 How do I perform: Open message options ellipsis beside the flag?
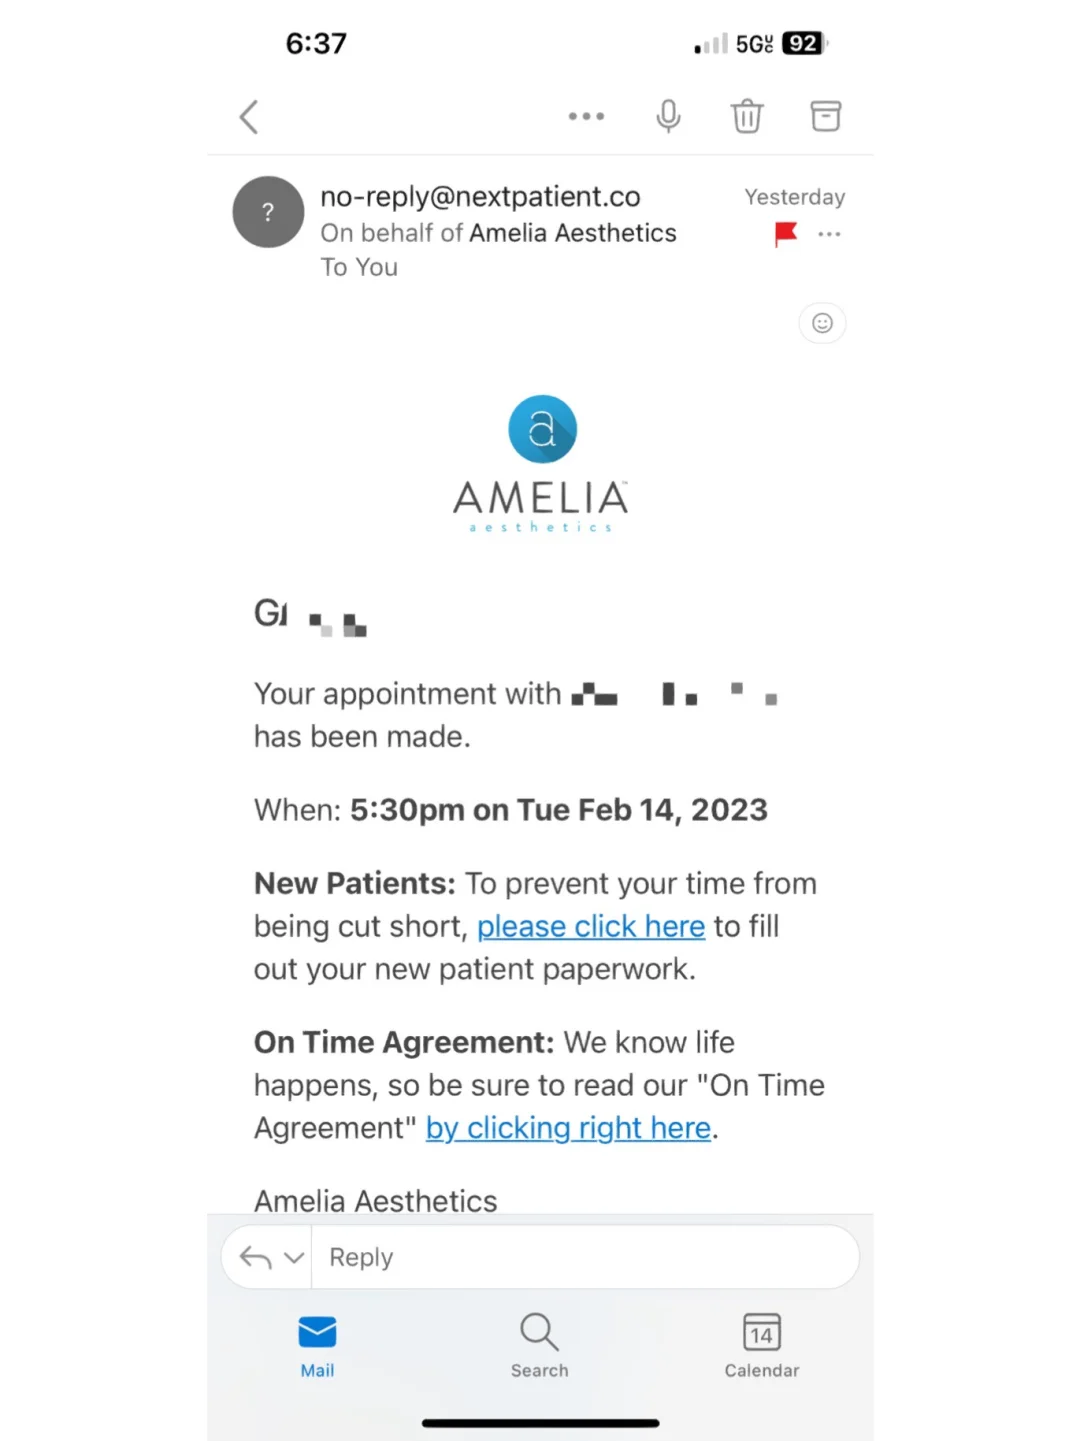pos(829,234)
